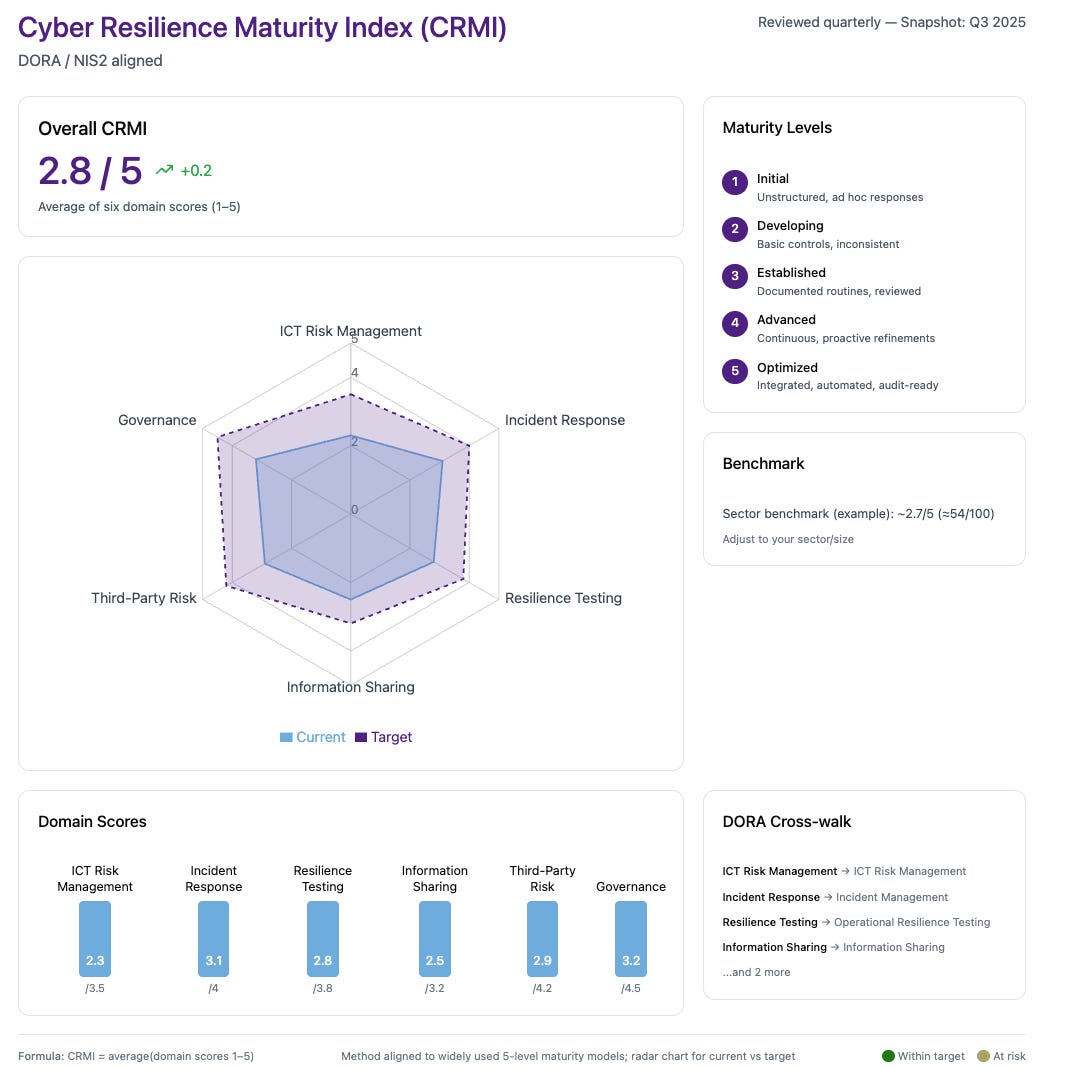The height and width of the screenshot is (1069, 1073).
Task: Click 'Adjust to your sector/size' note
Action: click(x=788, y=539)
